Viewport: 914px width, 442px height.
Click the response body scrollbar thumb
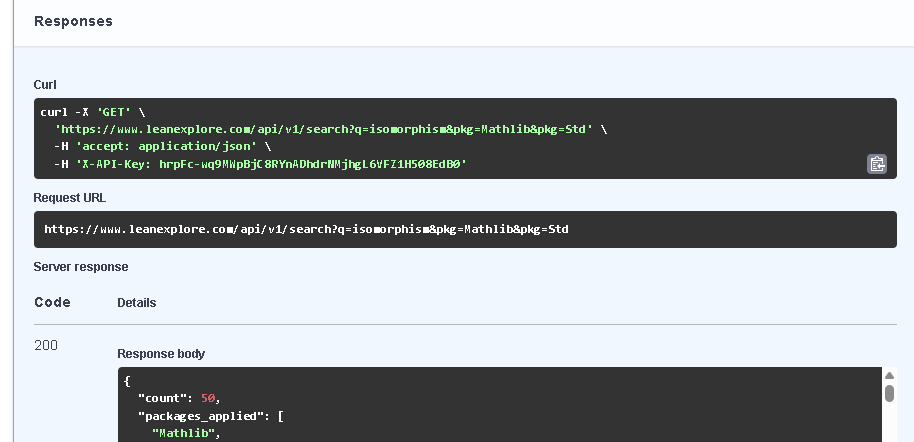(x=889, y=393)
